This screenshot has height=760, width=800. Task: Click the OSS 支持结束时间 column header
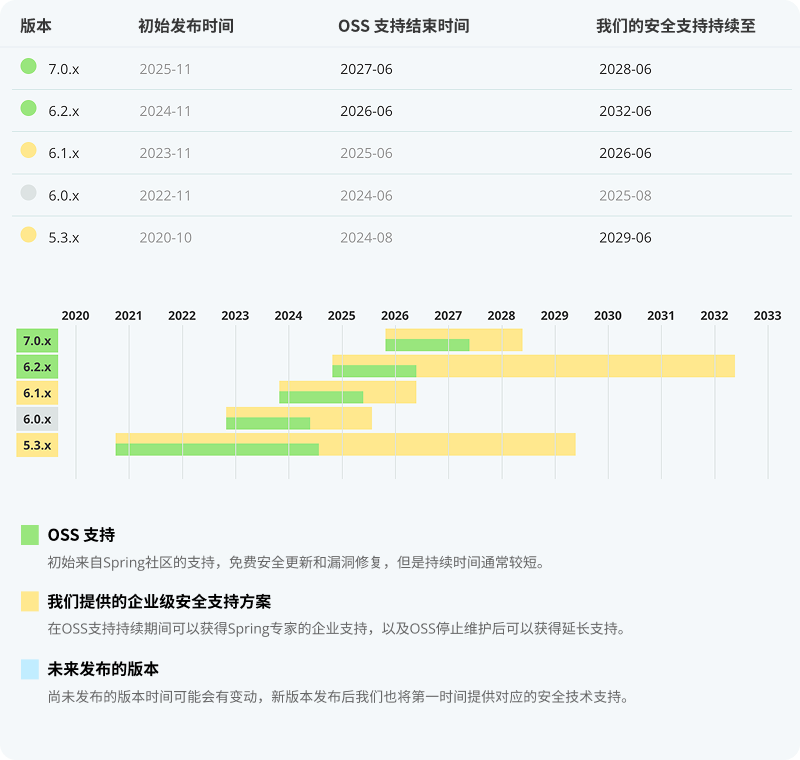point(404,27)
